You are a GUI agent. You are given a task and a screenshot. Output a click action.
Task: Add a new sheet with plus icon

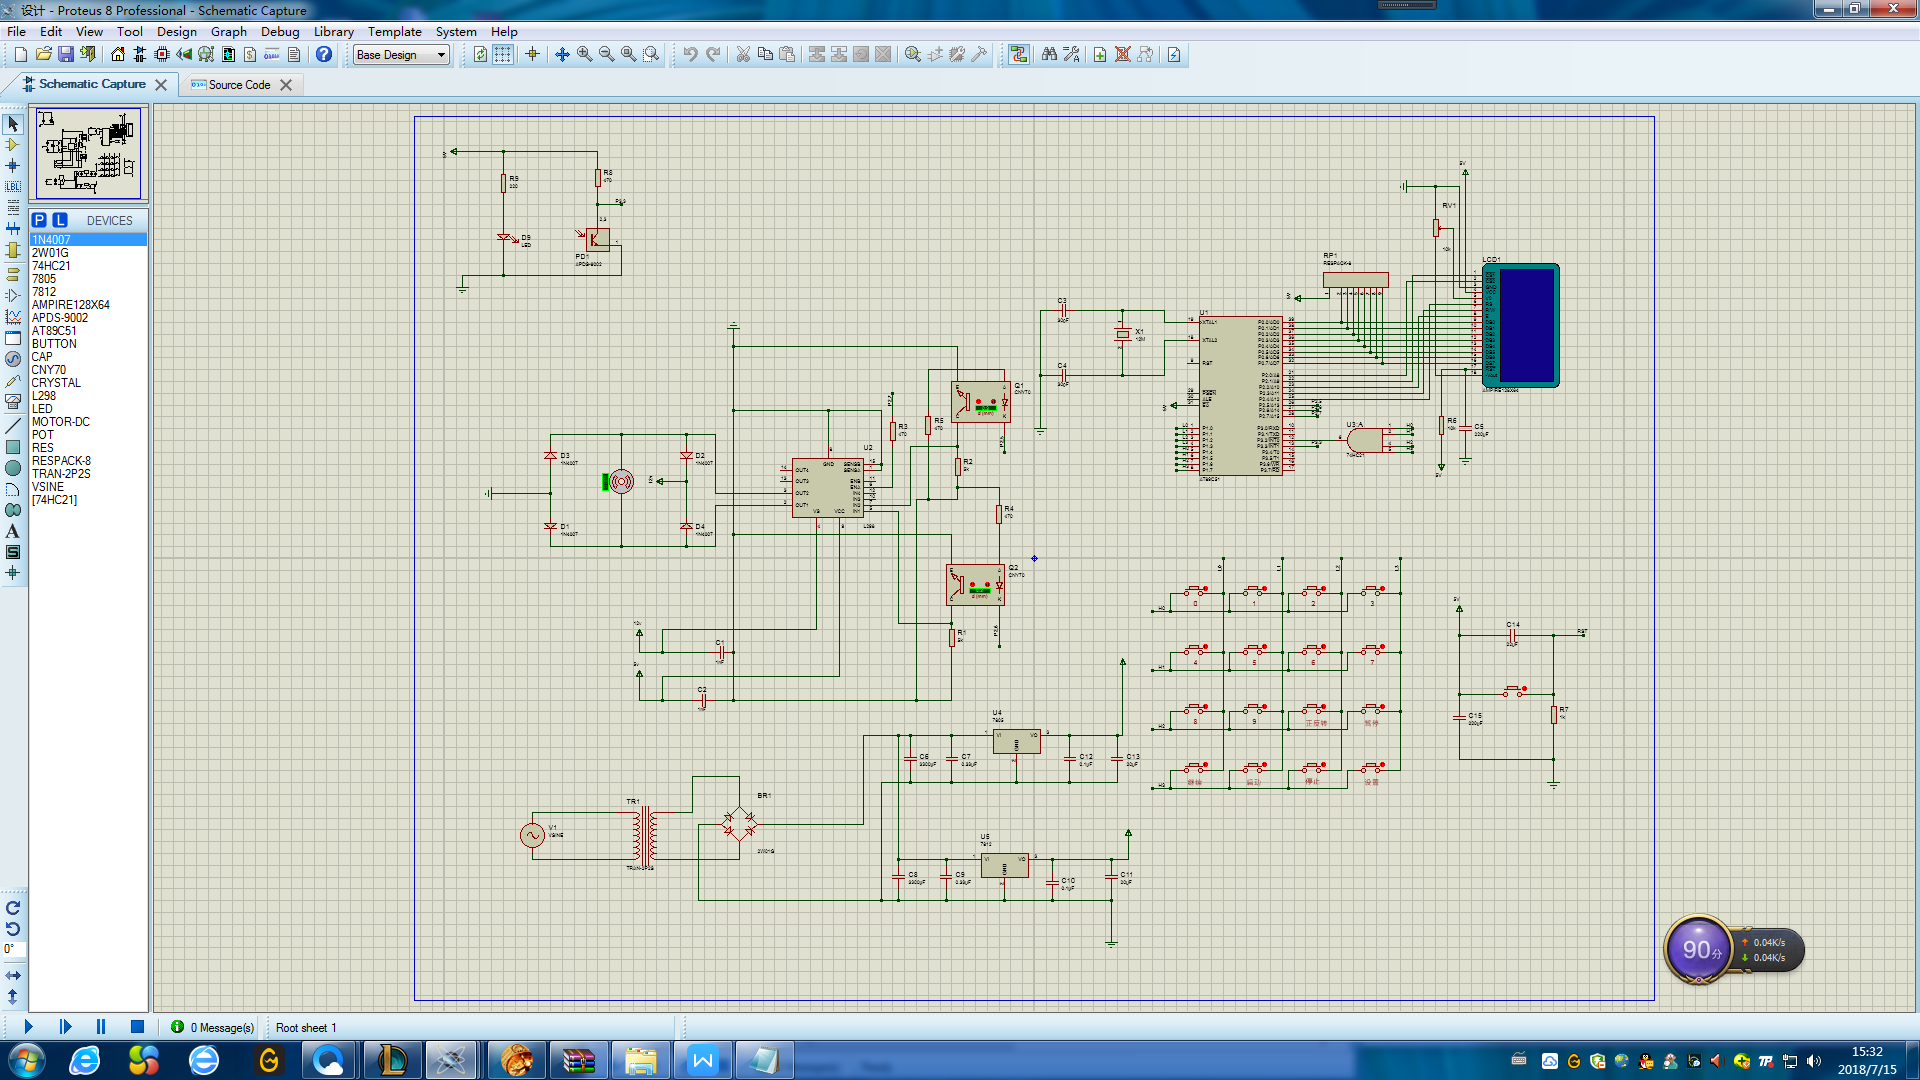click(x=1100, y=55)
